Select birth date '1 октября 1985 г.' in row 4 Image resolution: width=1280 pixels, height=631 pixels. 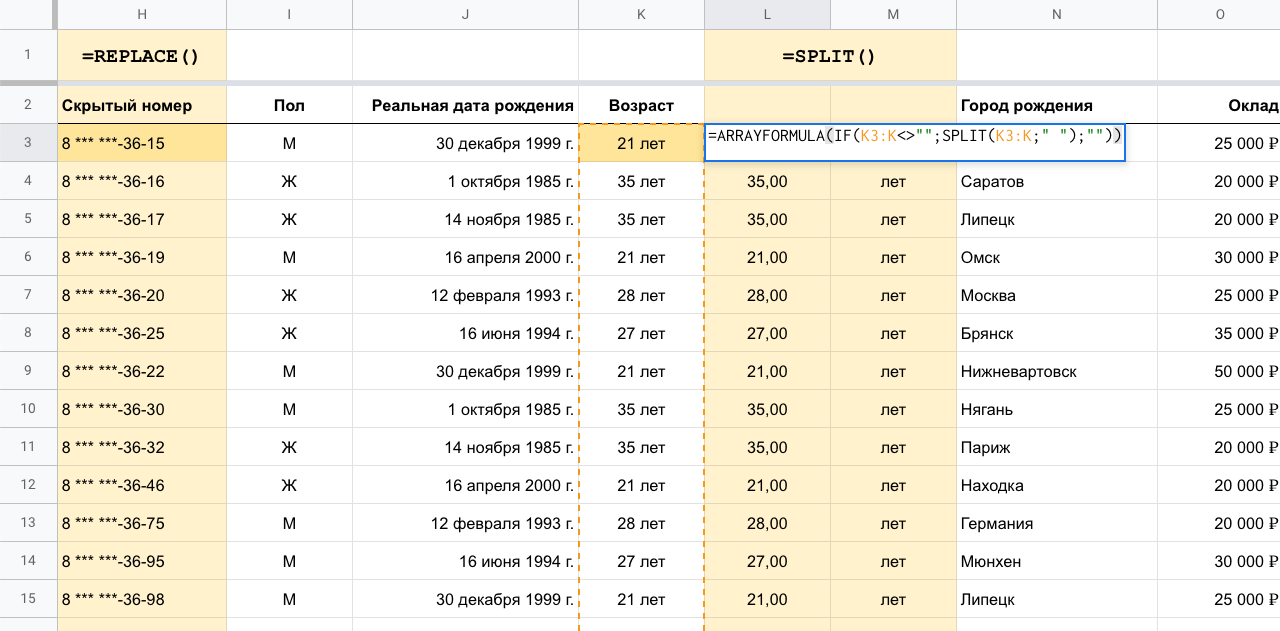click(x=466, y=181)
